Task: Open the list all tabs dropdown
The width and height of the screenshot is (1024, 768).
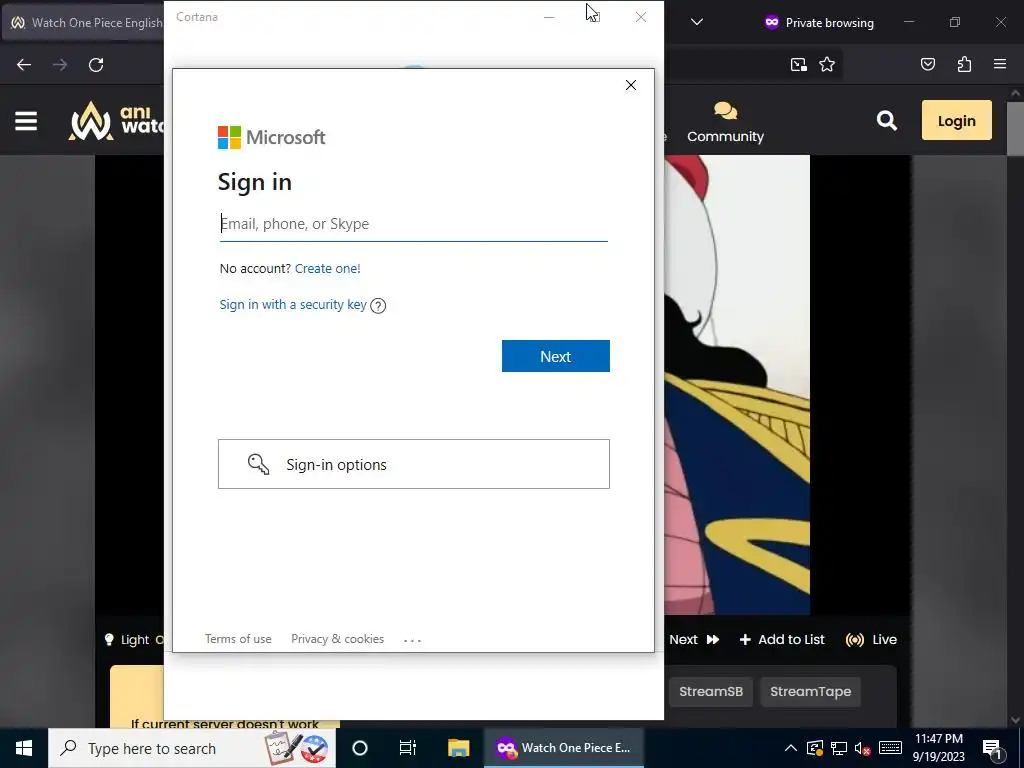Action: click(x=697, y=22)
